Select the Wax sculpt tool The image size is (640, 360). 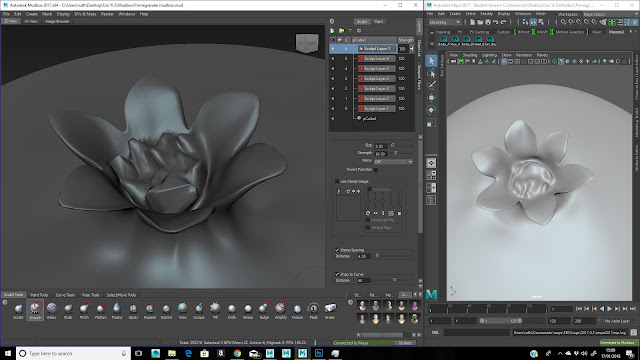[x=182, y=311]
